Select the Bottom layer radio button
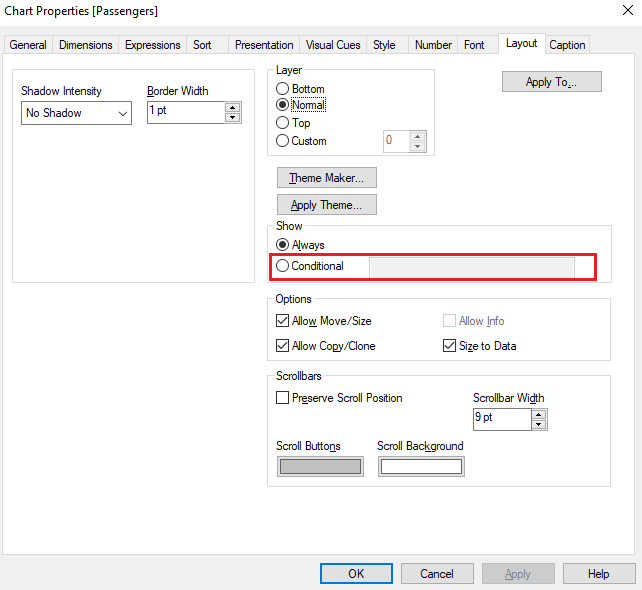Image resolution: width=642 pixels, height=590 pixels. [x=282, y=88]
